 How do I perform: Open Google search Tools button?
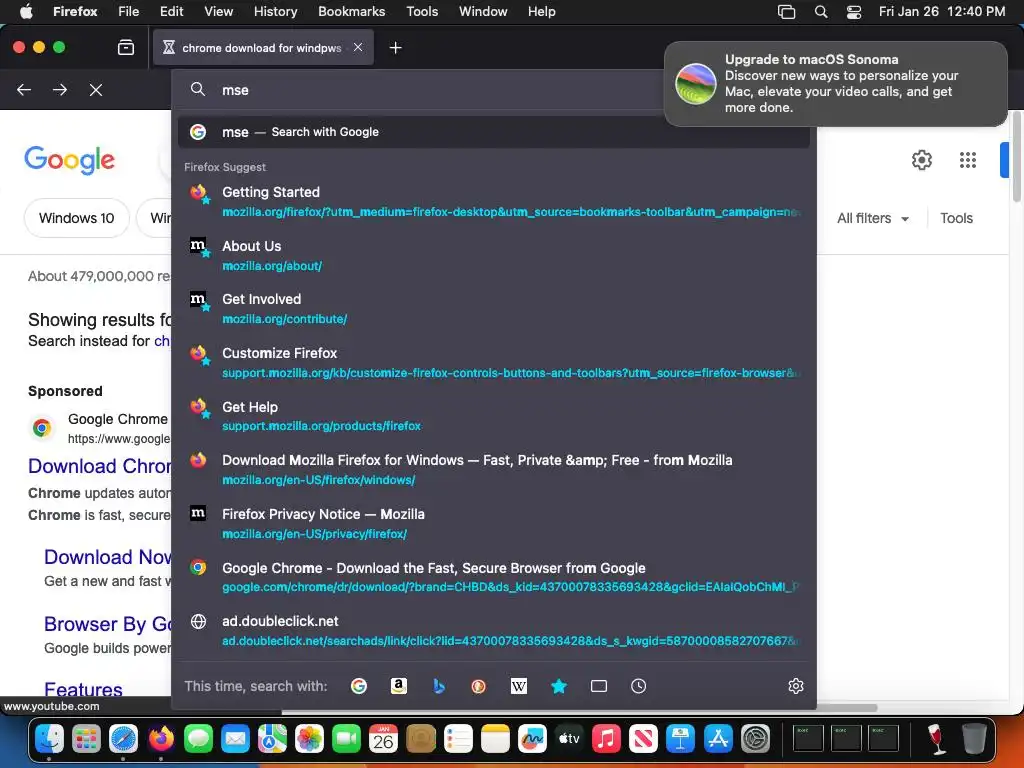pos(956,218)
